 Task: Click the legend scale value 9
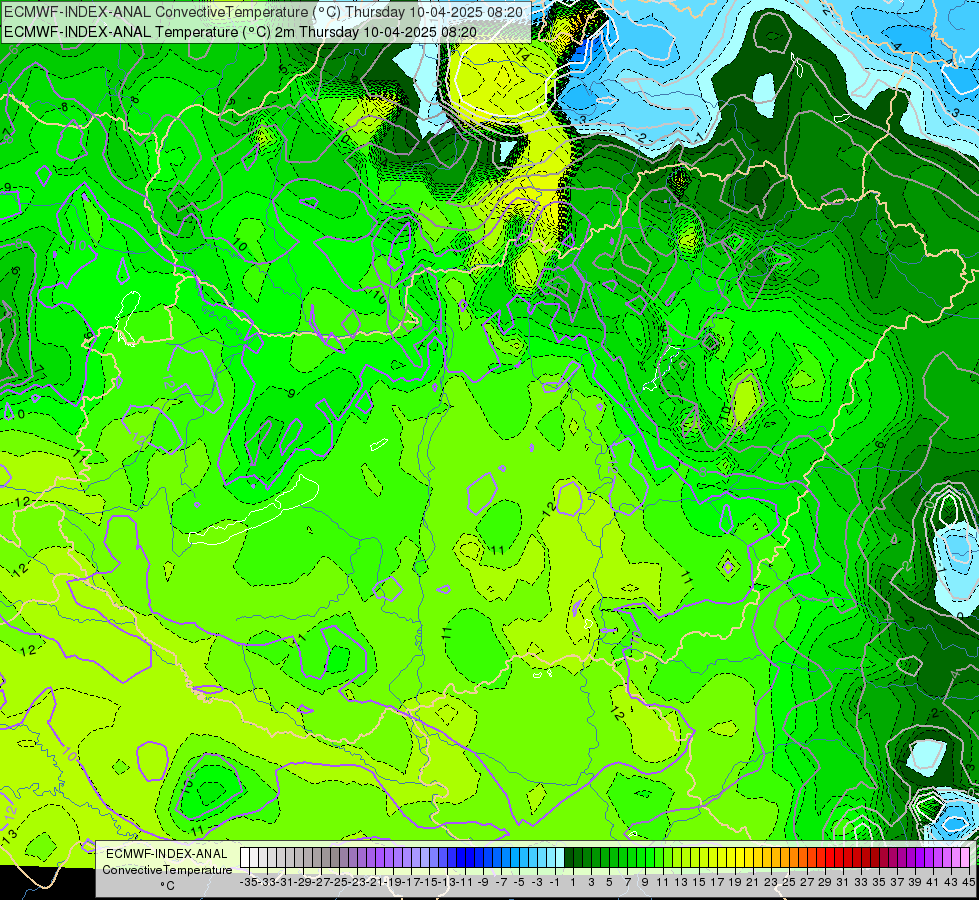tap(644, 882)
